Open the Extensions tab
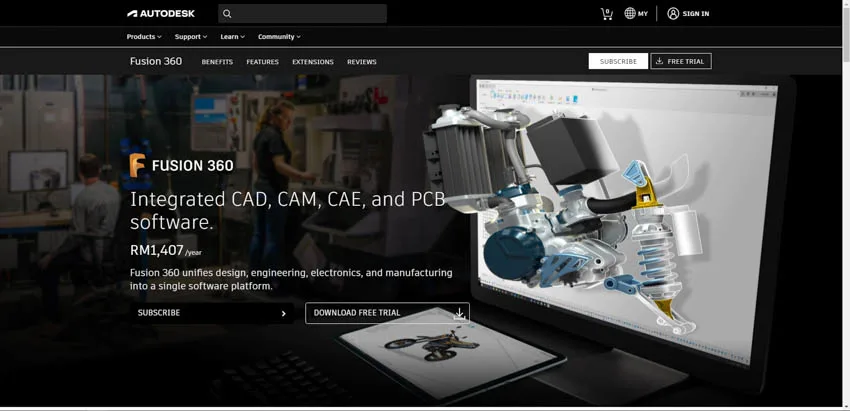 (313, 62)
